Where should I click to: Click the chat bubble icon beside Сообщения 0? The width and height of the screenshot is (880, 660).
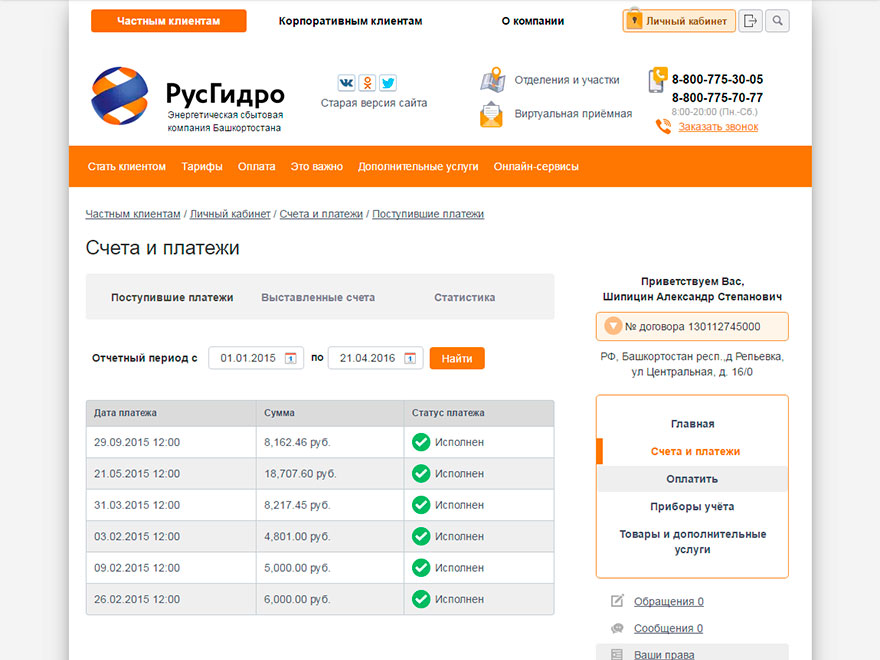617,628
